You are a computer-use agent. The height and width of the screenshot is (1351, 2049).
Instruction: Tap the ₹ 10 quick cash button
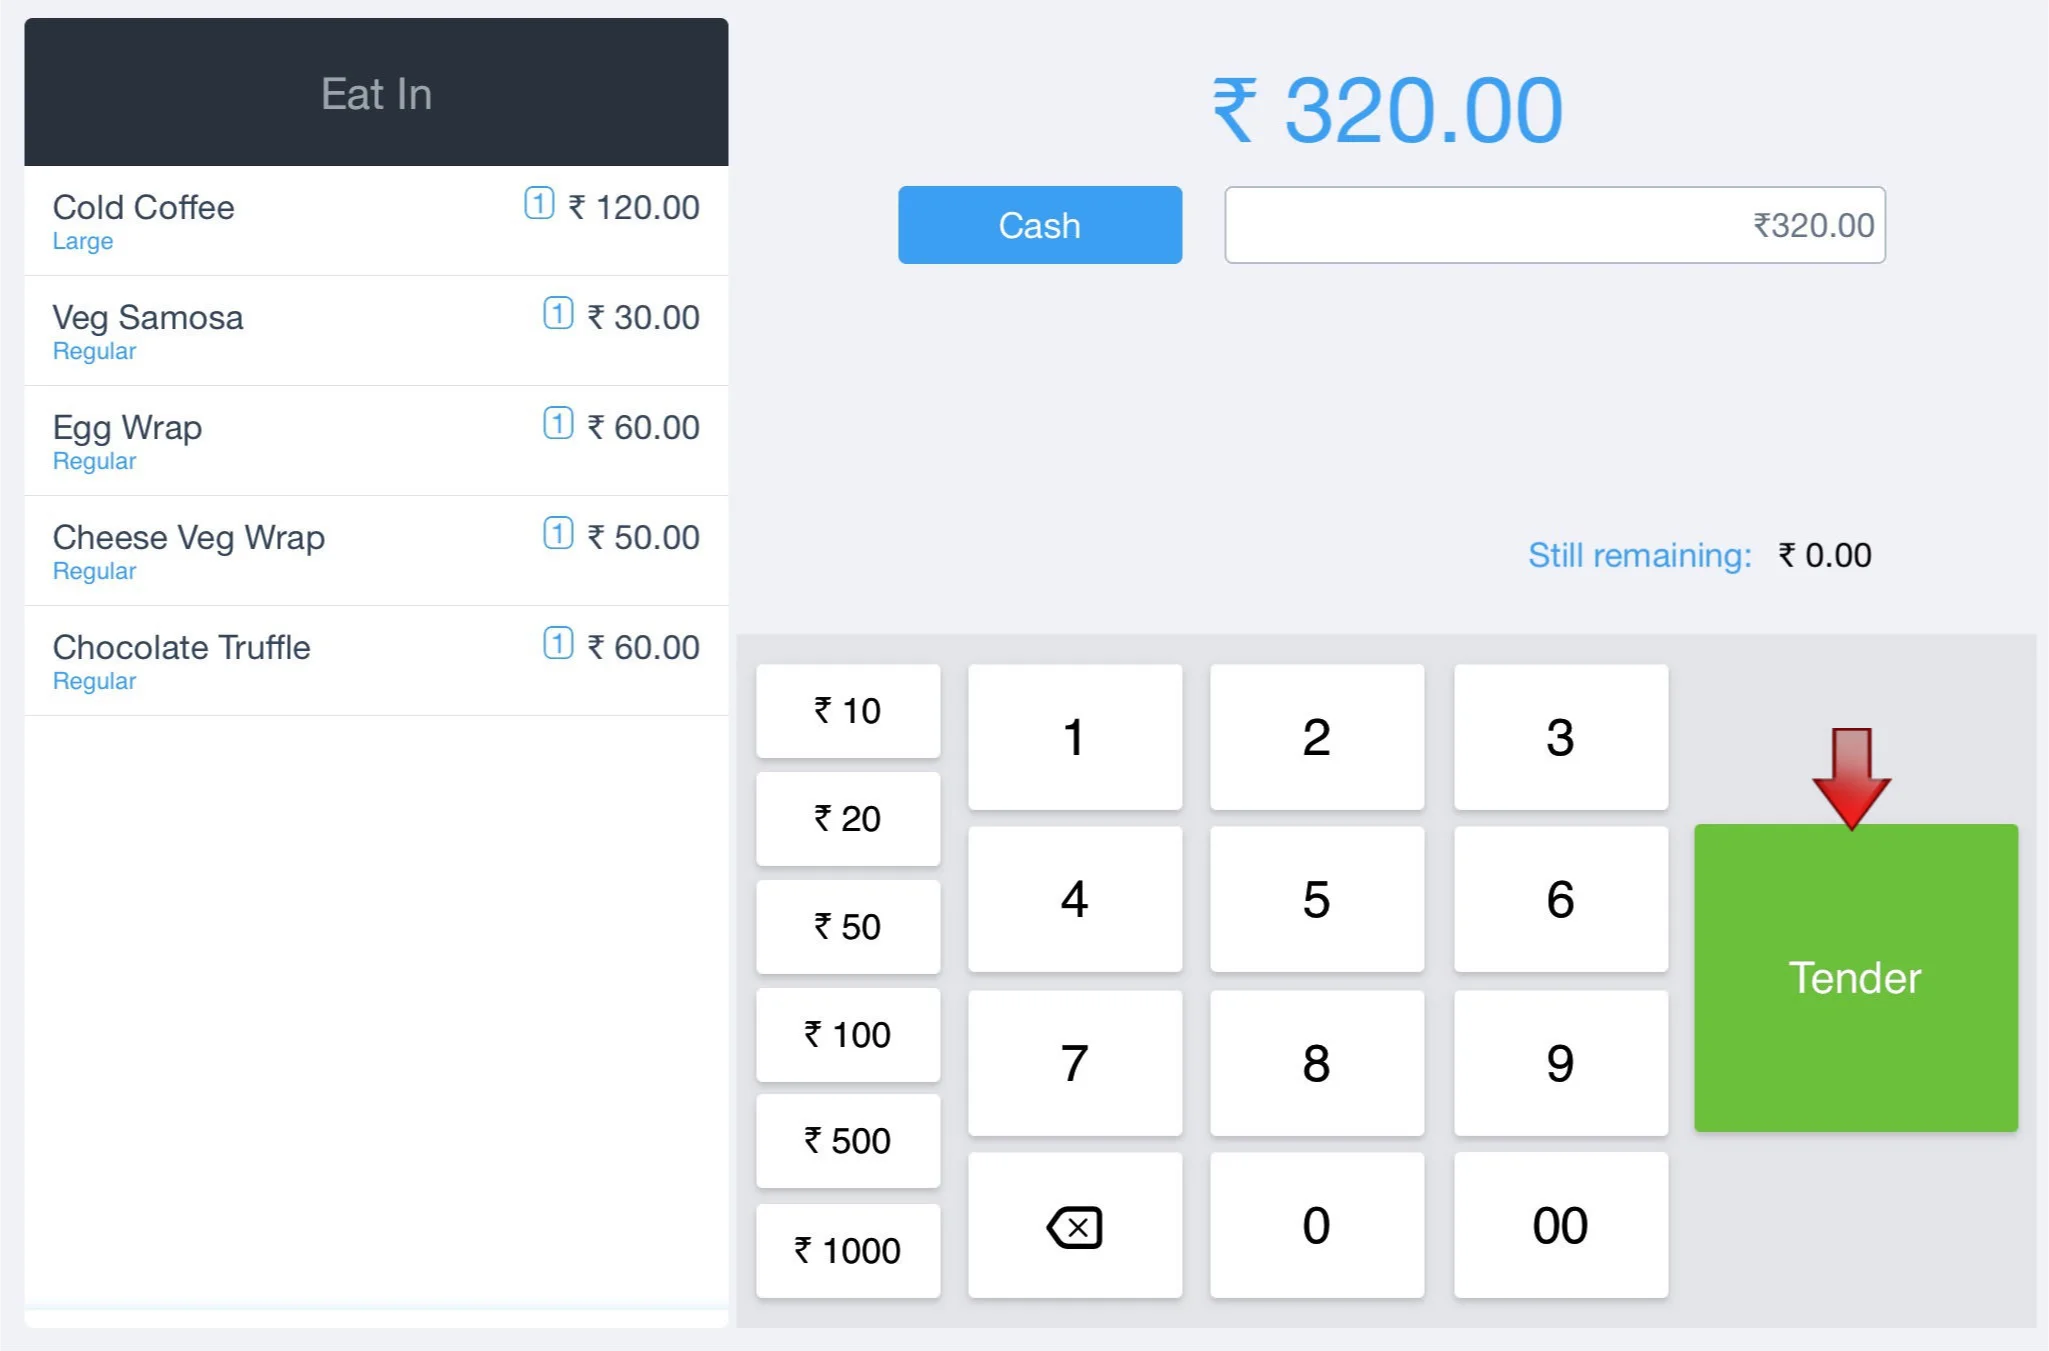[x=848, y=711]
